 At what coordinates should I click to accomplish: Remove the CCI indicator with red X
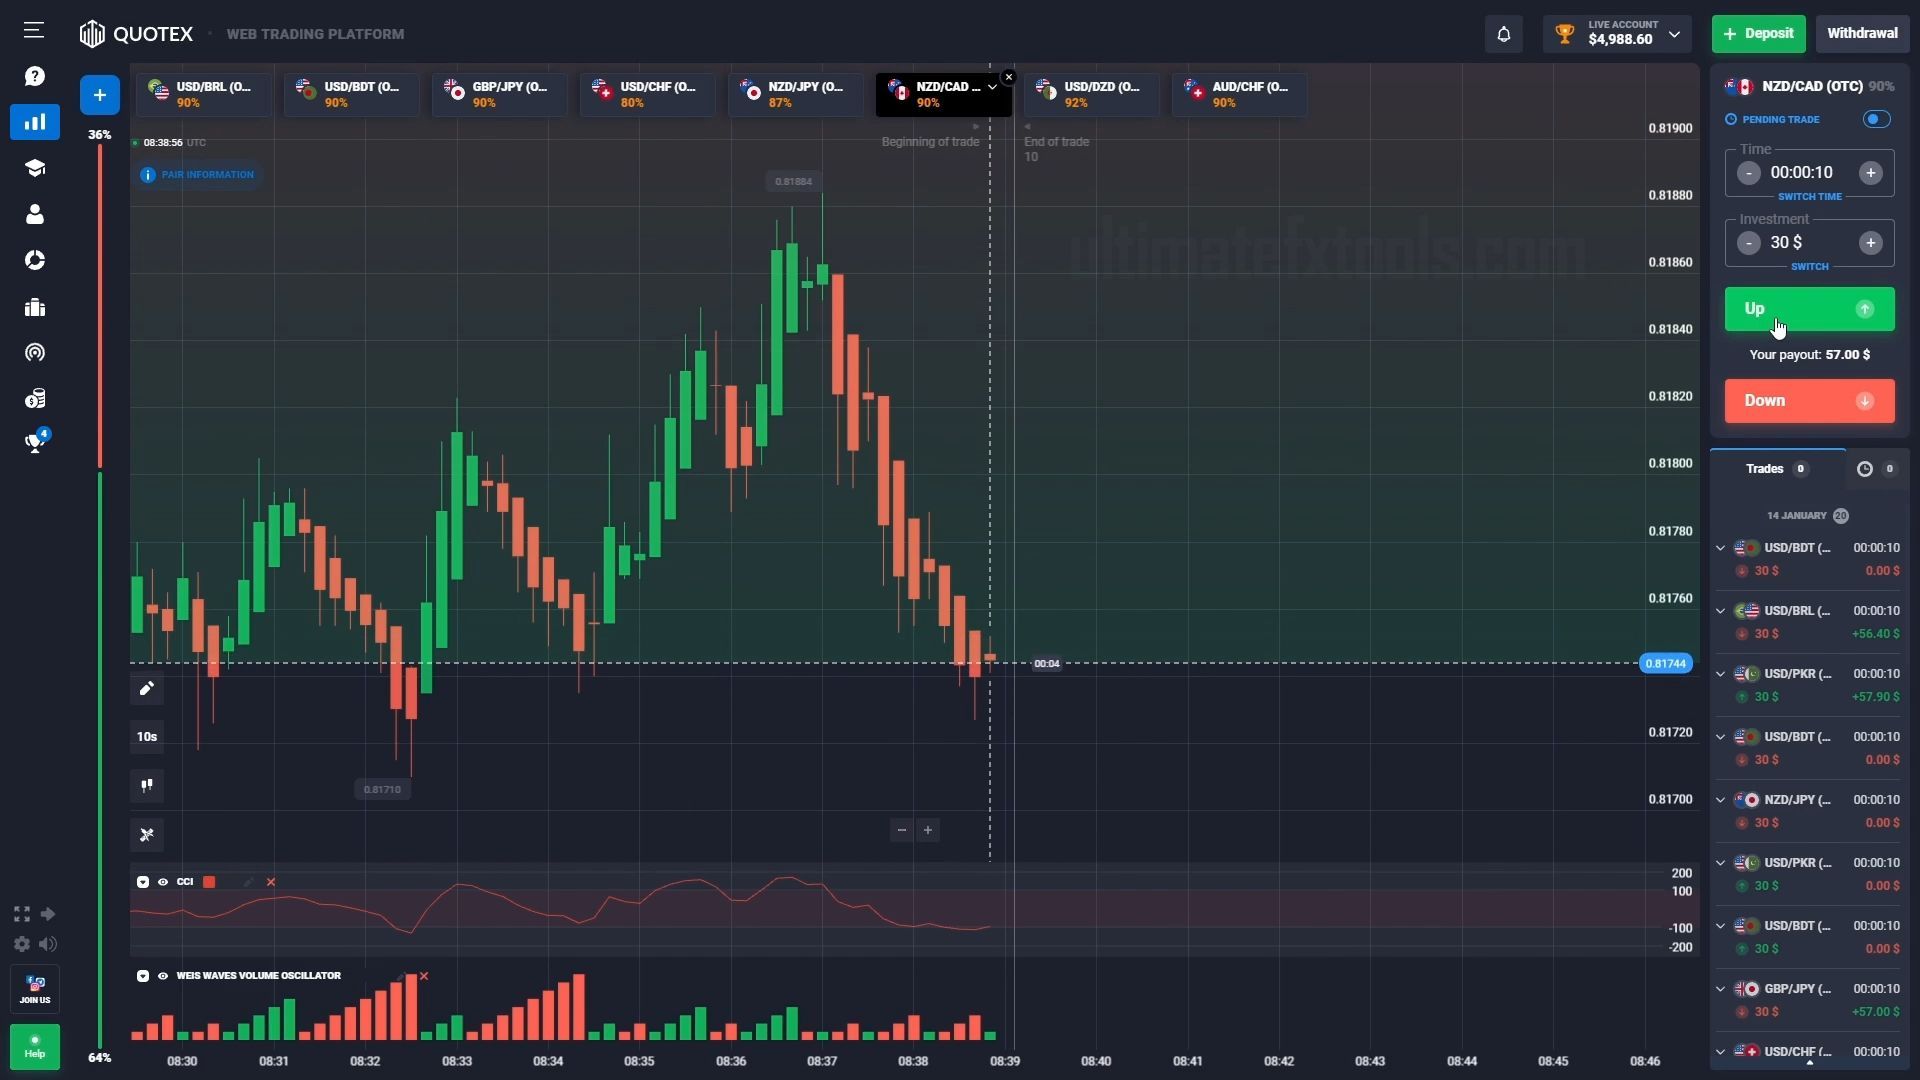(x=271, y=882)
